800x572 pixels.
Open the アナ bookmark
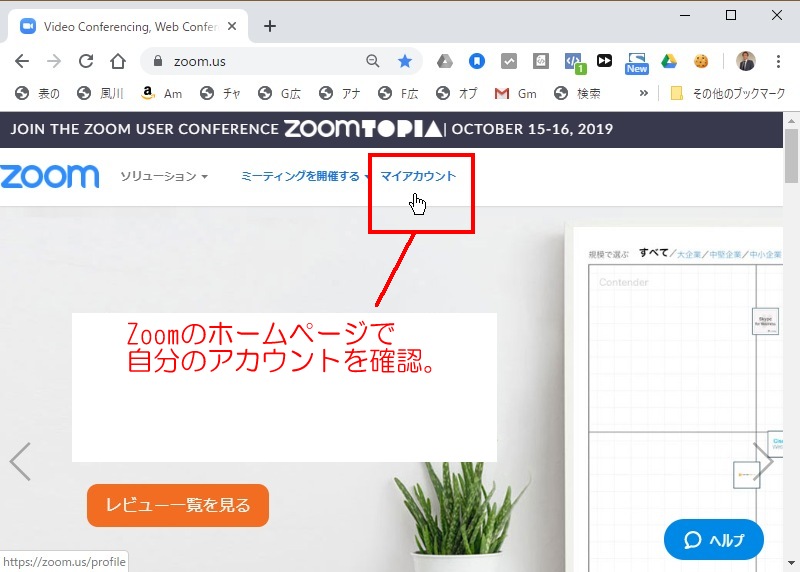click(x=339, y=93)
